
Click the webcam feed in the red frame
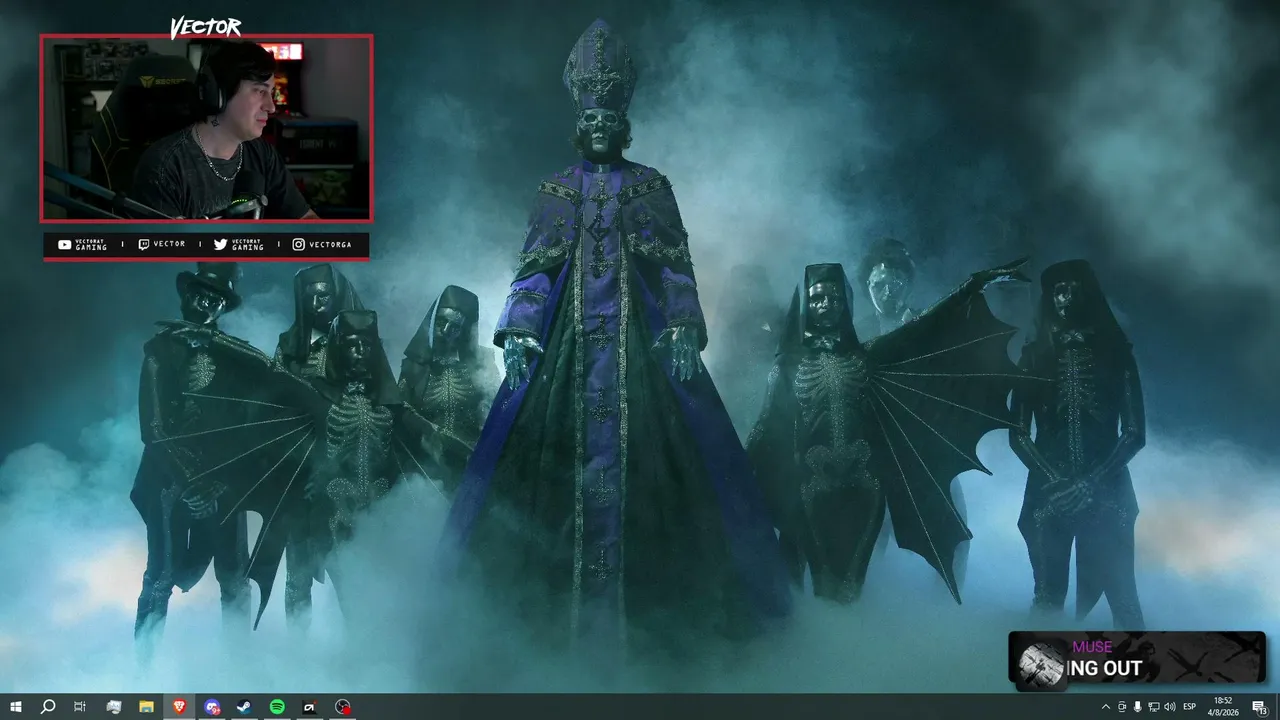click(206, 128)
